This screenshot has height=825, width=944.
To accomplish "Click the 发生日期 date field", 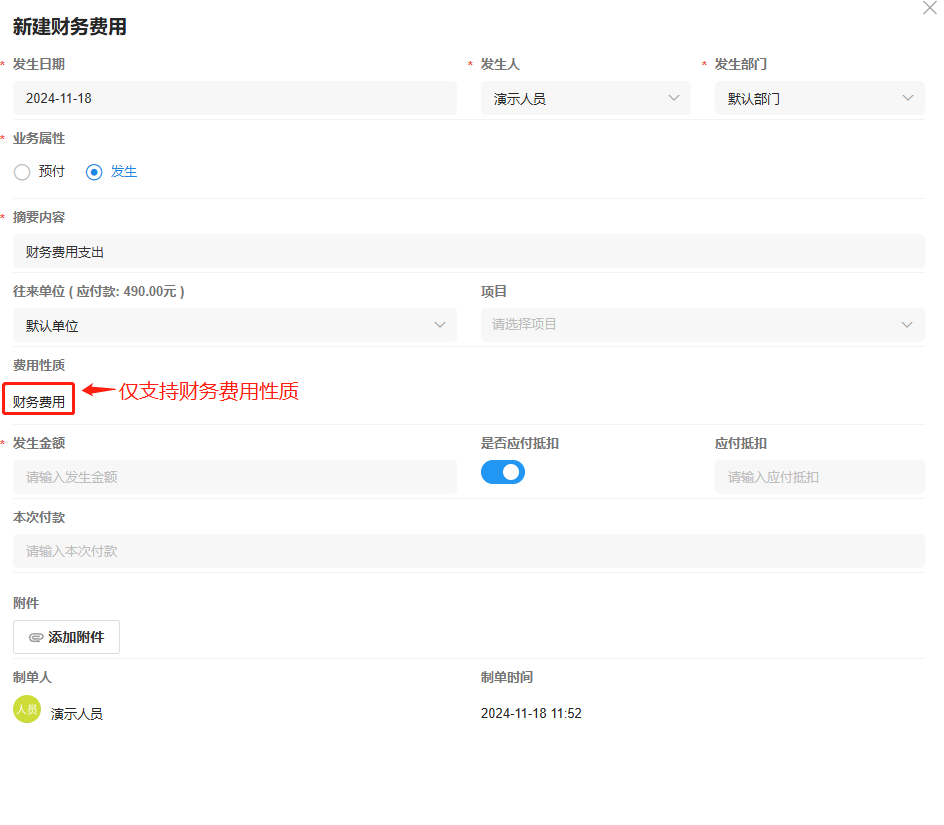I will pyautogui.click(x=234, y=98).
